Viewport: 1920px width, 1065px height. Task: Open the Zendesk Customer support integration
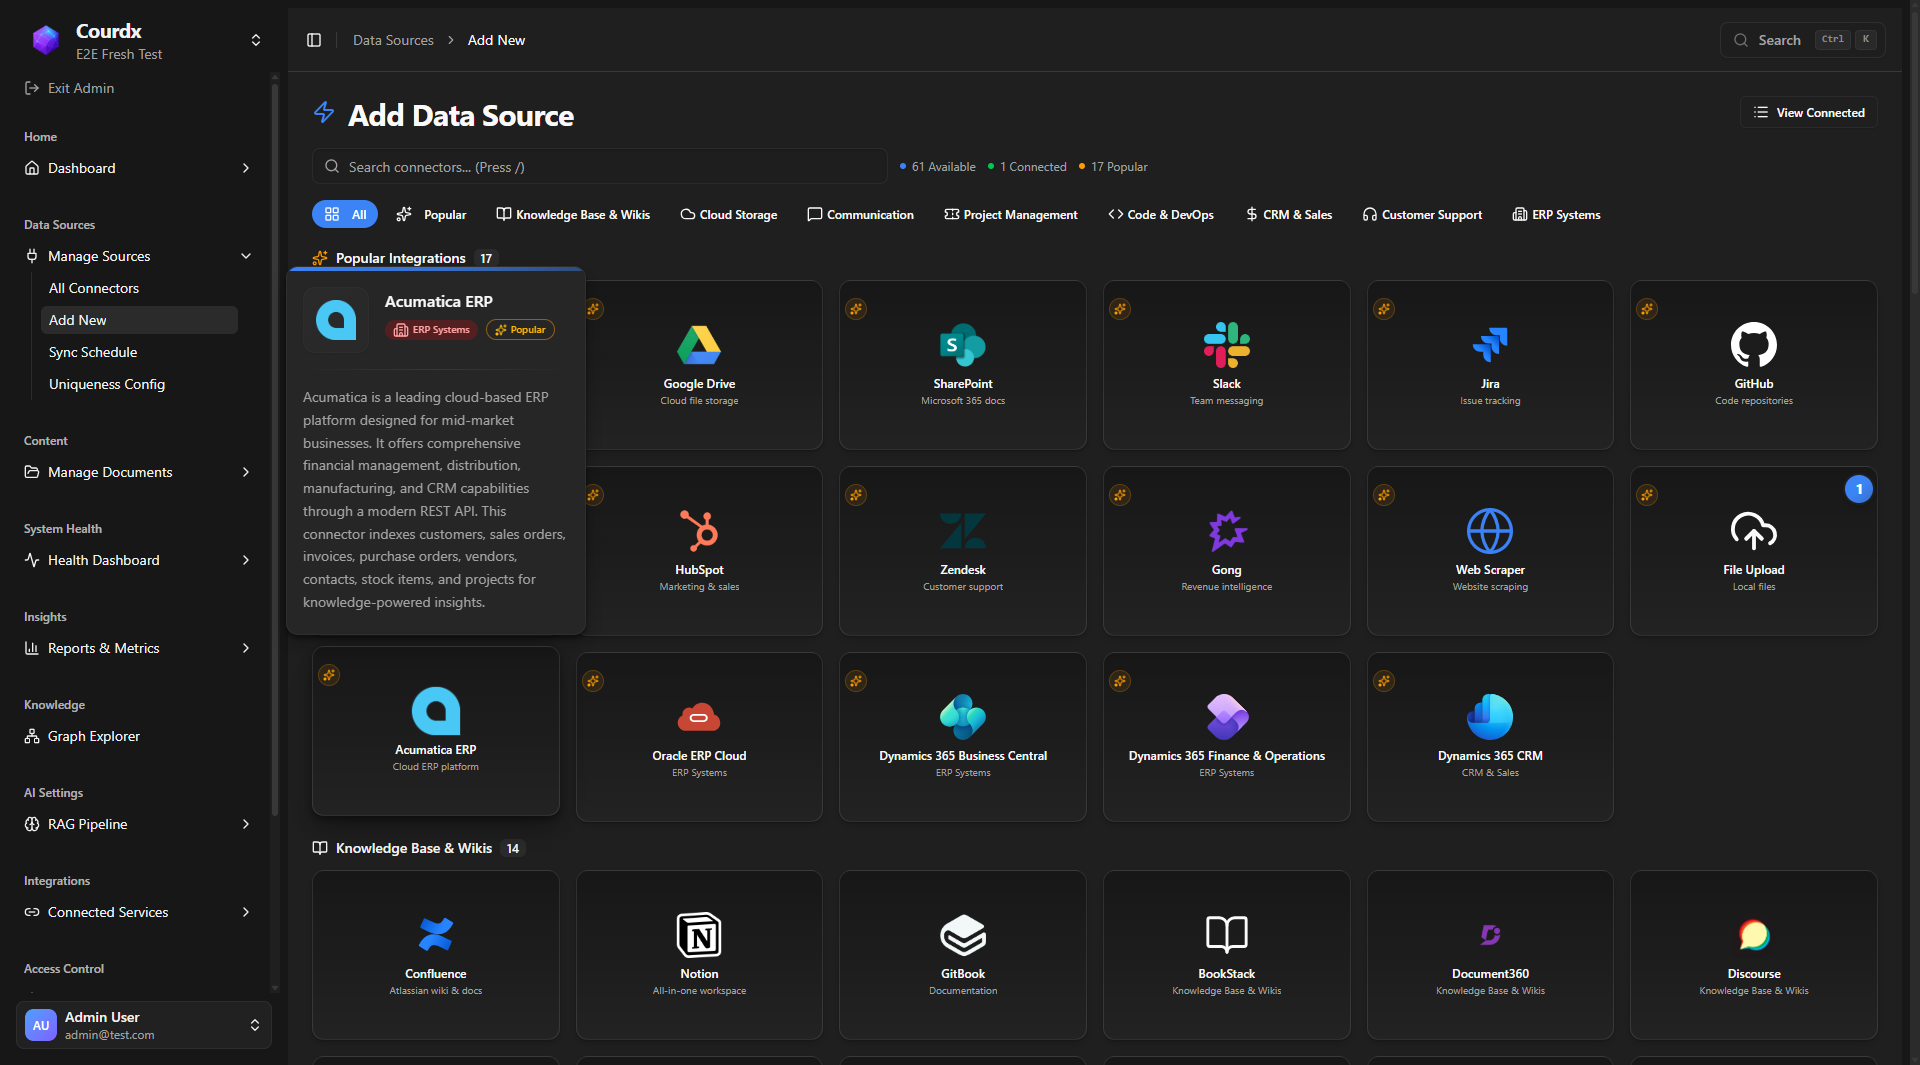(962, 550)
